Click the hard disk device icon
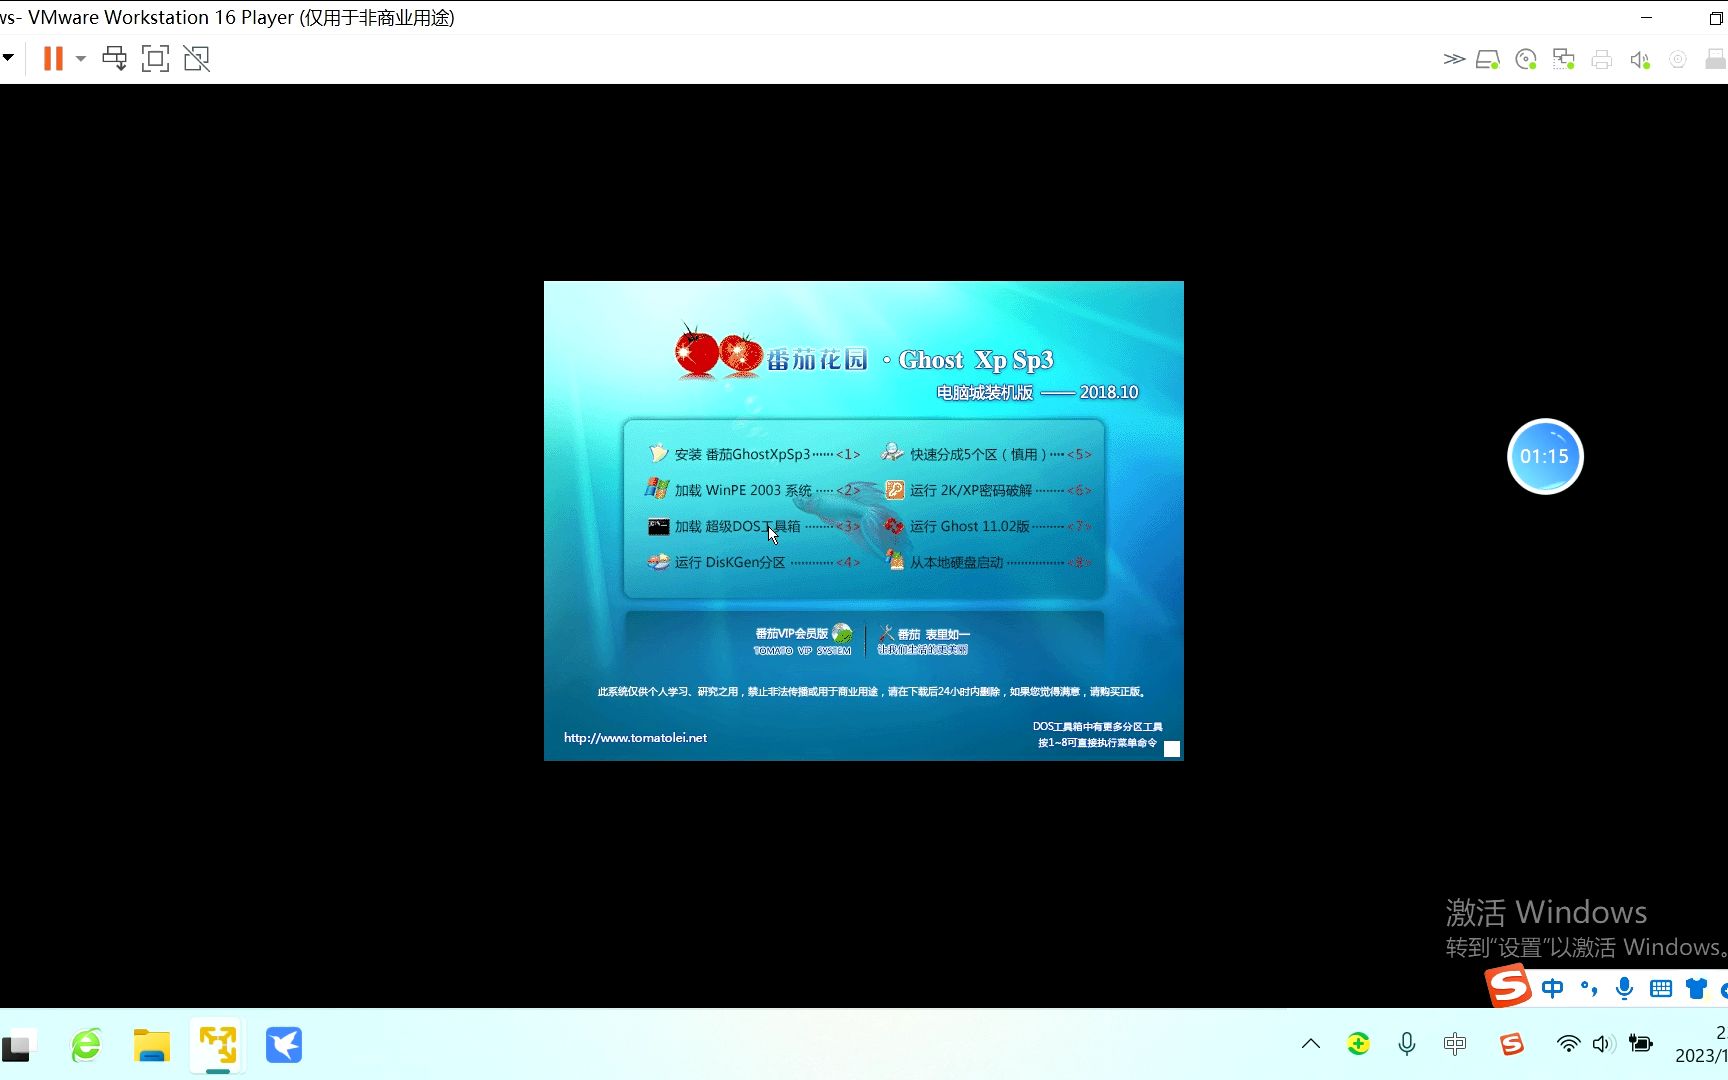1728x1080 pixels. (x=1488, y=60)
